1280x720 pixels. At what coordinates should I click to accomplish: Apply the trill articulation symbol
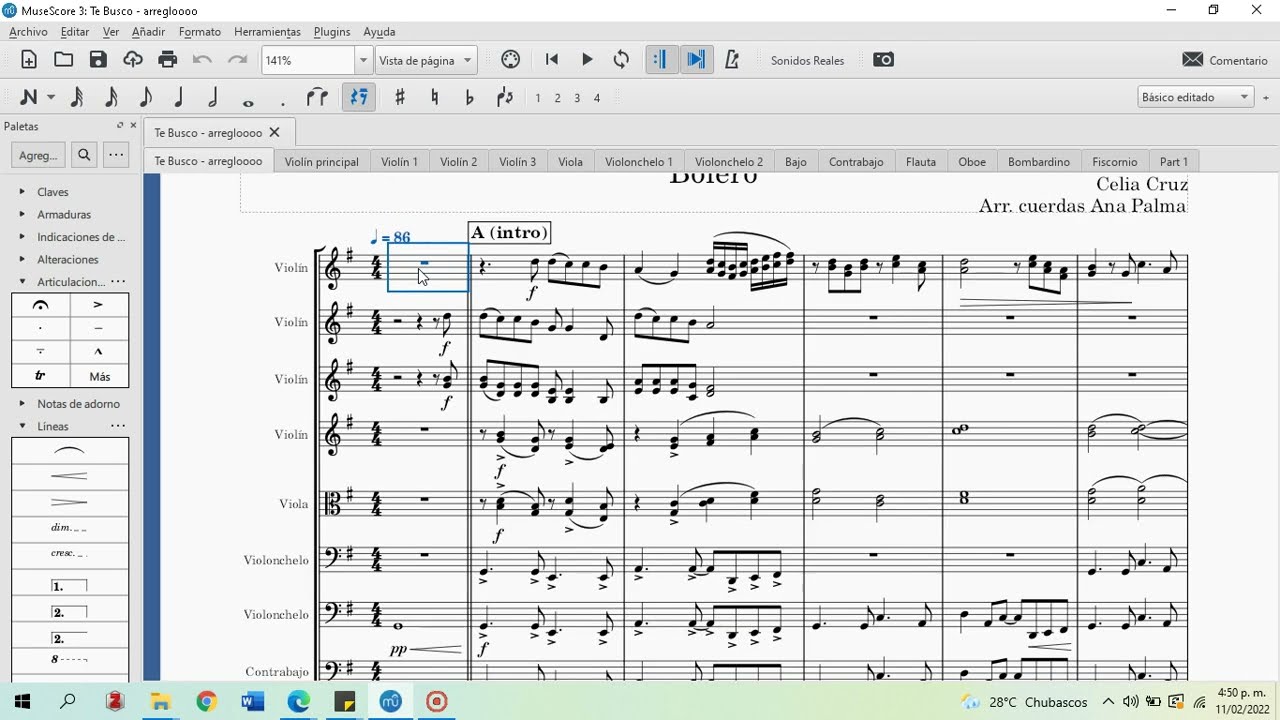pyautogui.click(x=41, y=376)
